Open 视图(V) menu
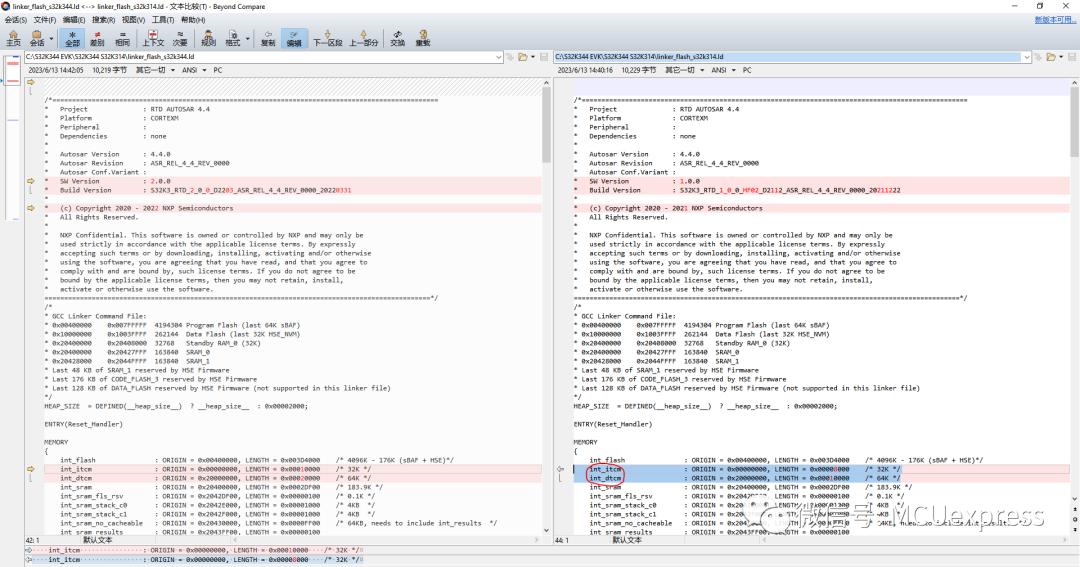This screenshot has height=567, width=1080. coord(133,20)
